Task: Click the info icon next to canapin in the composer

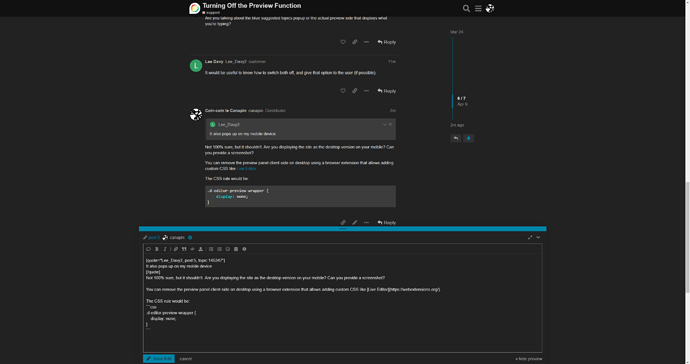Action: [190, 238]
